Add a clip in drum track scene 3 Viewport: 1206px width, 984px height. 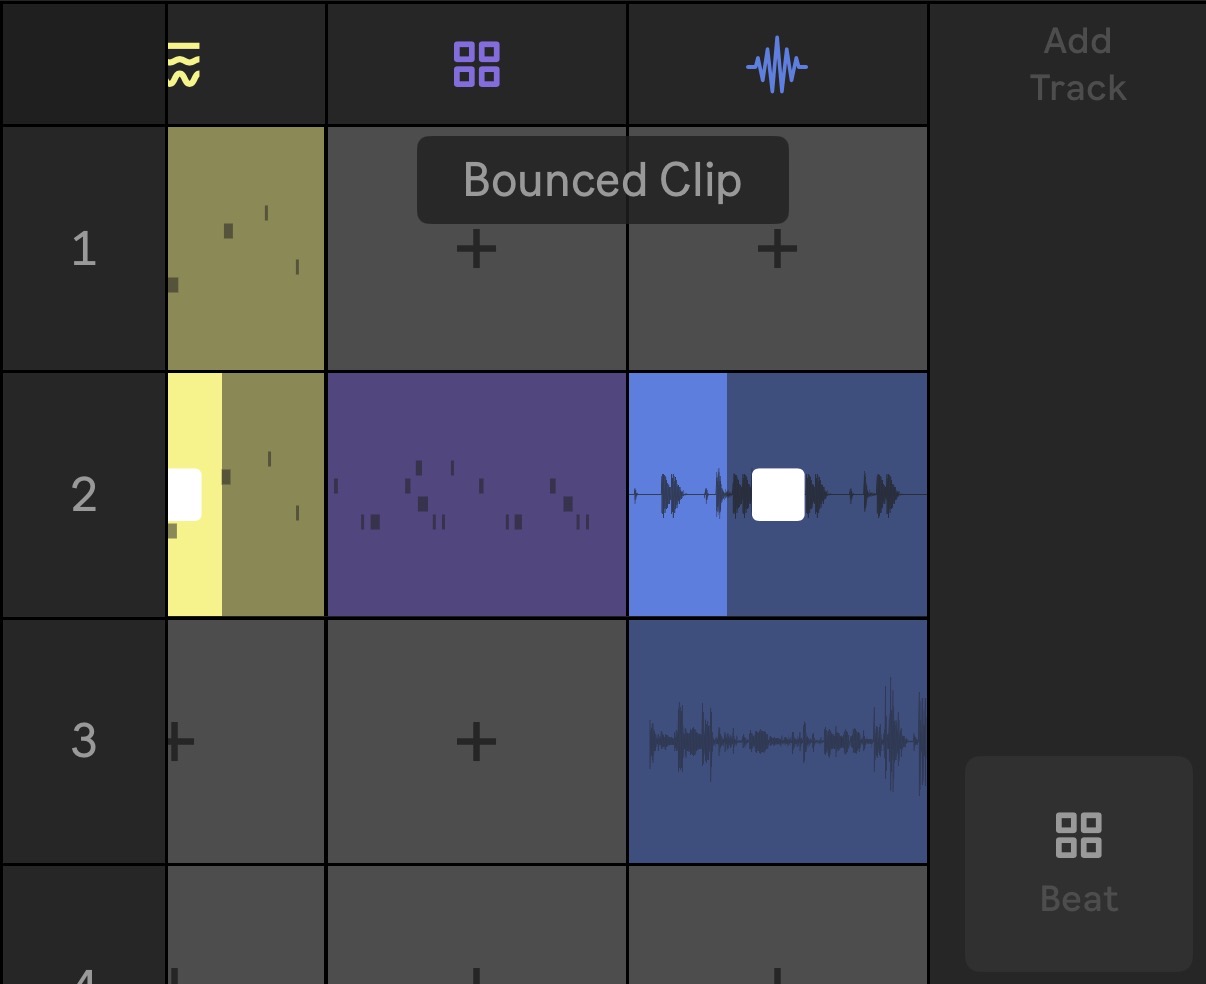click(477, 741)
